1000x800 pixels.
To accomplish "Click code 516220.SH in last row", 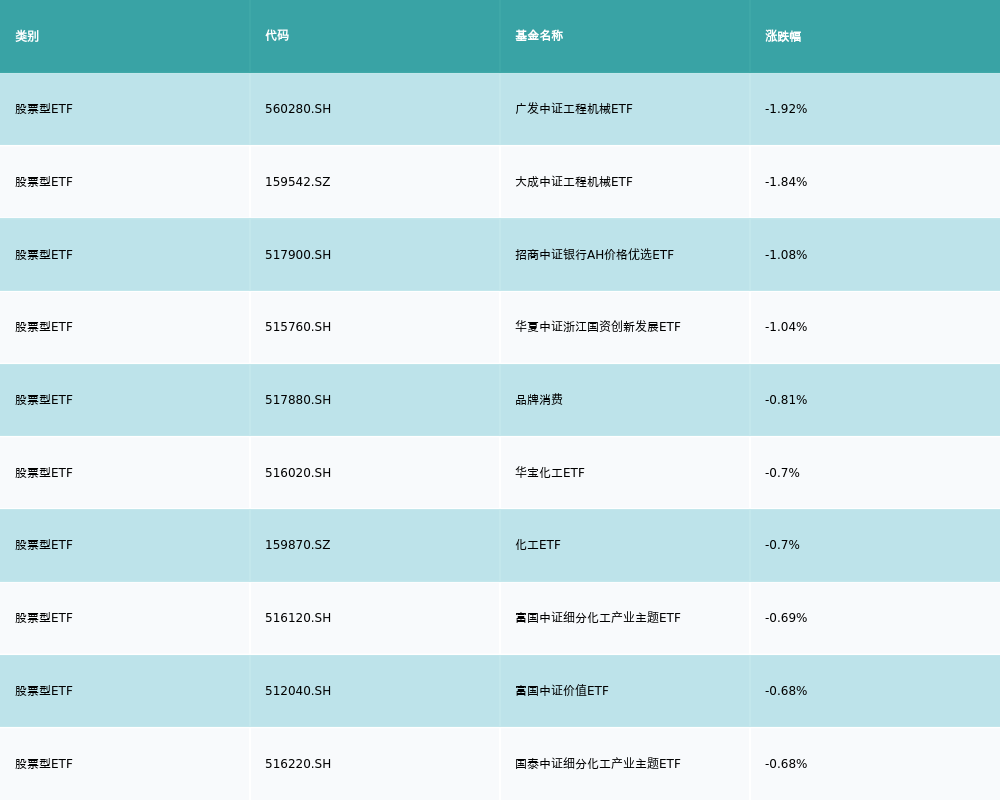I will (x=298, y=764).
